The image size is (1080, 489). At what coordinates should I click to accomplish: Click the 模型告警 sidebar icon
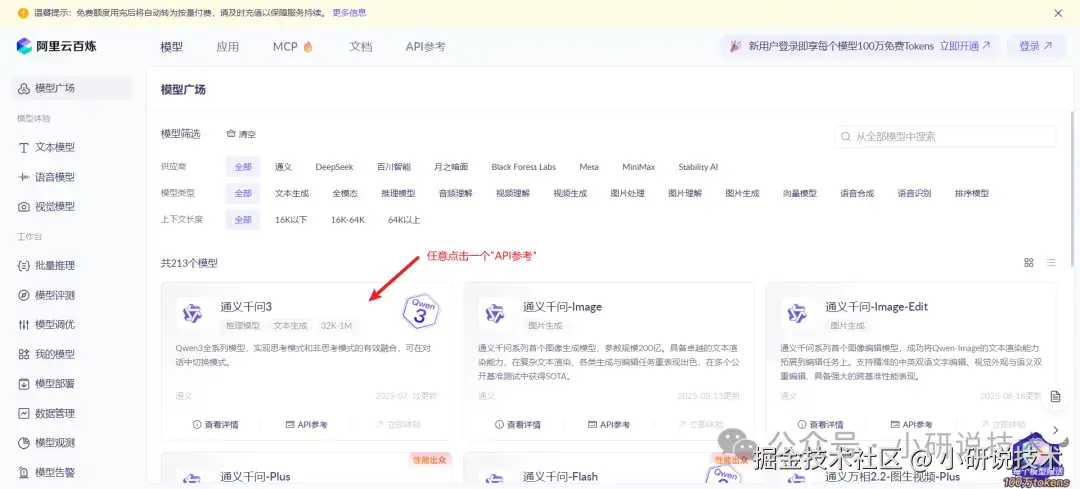[x=23, y=472]
